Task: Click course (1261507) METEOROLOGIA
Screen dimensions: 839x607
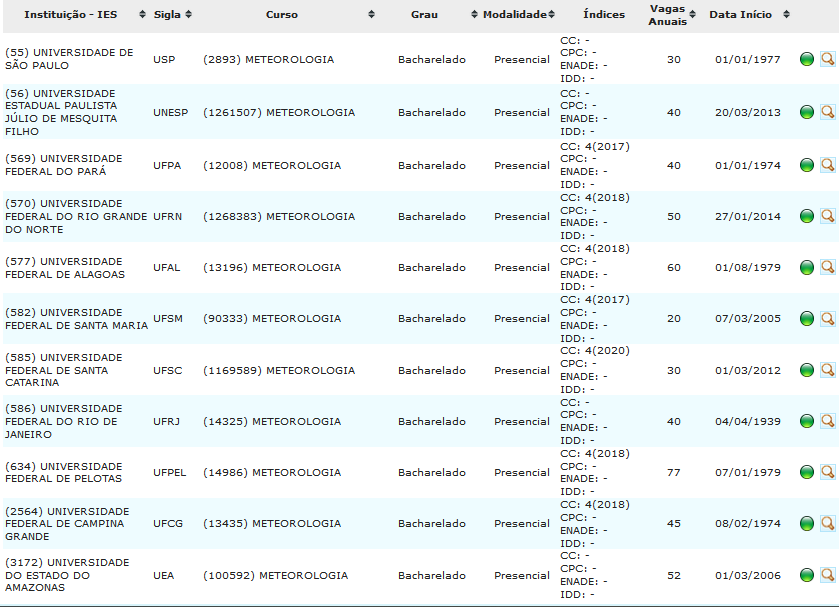Action: coord(279,112)
